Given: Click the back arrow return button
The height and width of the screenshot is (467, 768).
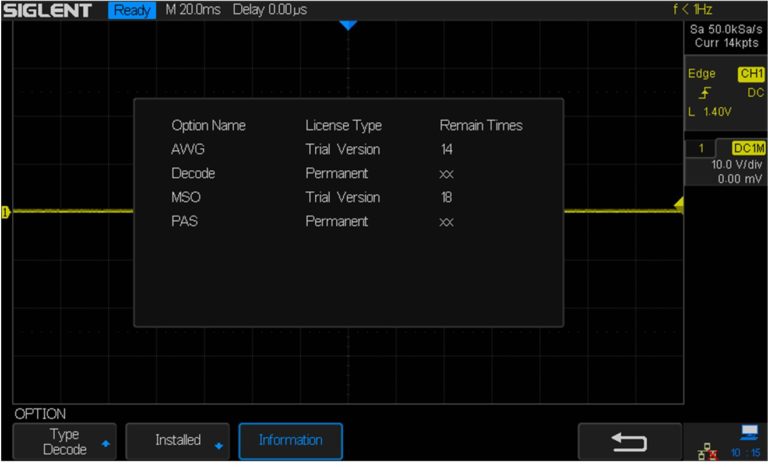Looking at the screenshot, I should point(628,441).
